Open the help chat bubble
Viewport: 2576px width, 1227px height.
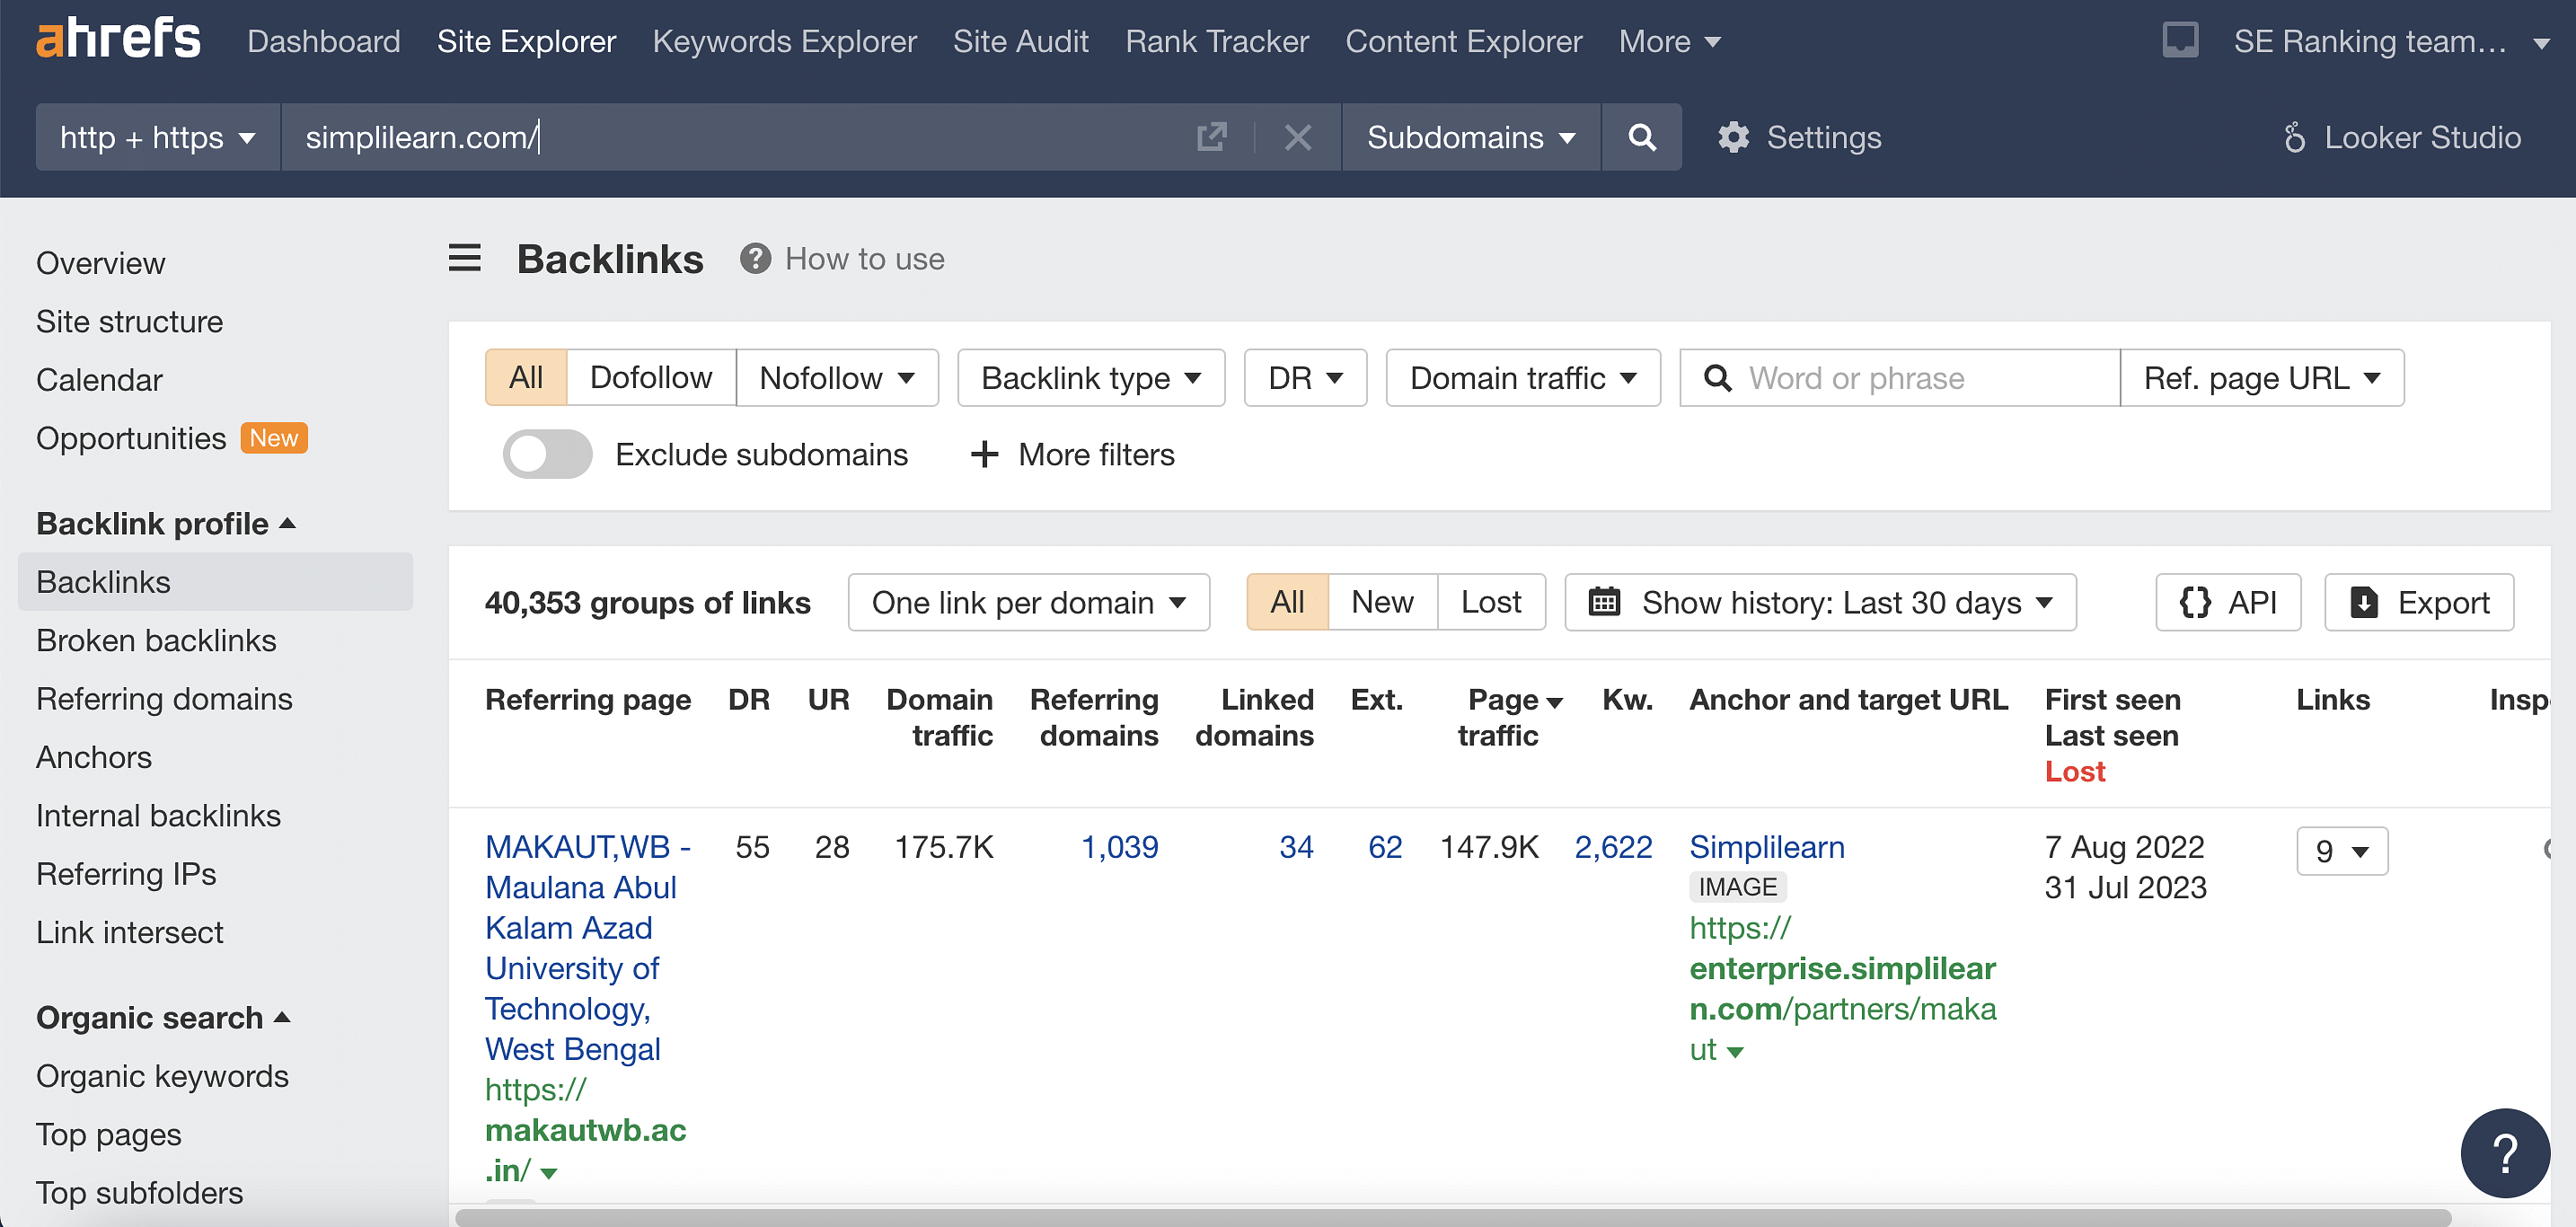(x=2505, y=1154)
